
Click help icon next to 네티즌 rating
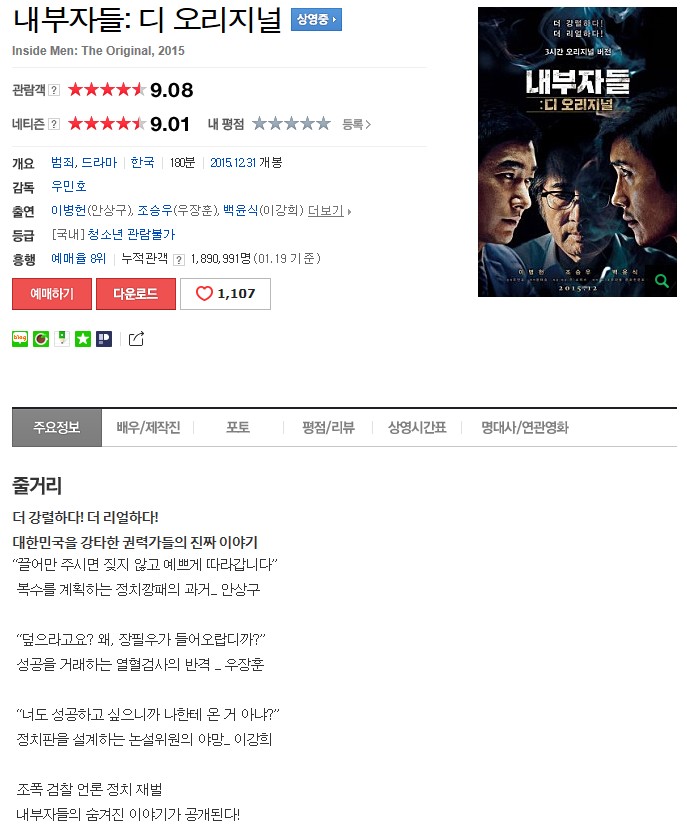[x=54, y=124]
